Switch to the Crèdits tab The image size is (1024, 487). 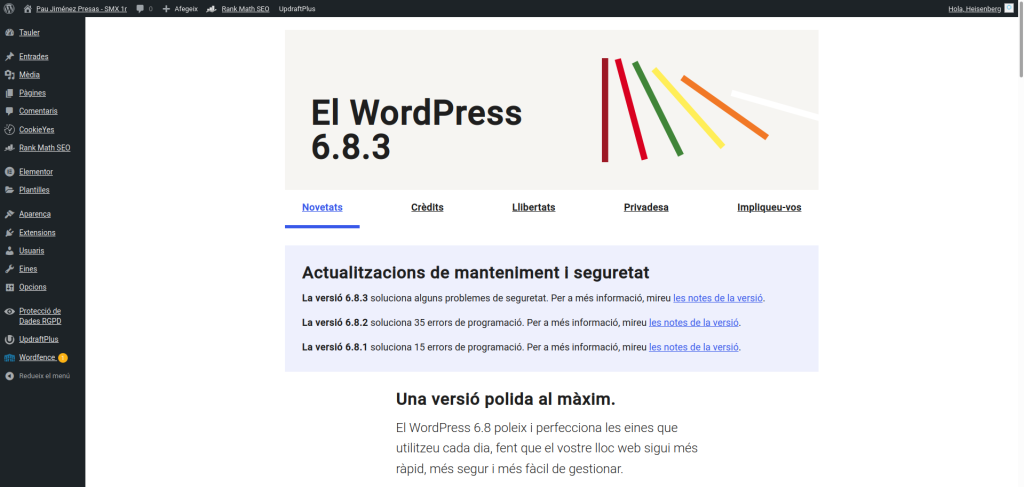coord(427,207)
